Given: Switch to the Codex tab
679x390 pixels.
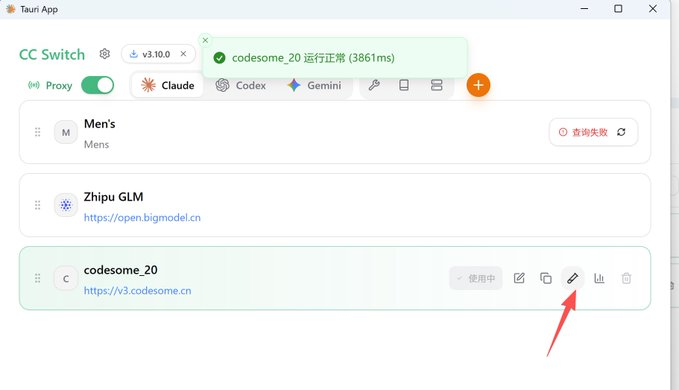Looking at the screenshot, I should 241,85.
